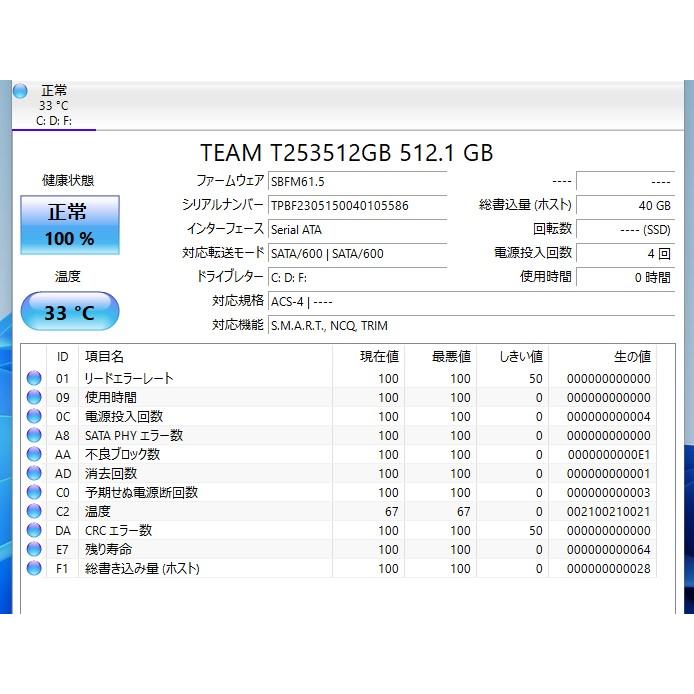The height and width of the screenshot is (694, 694).
Task: Click the firmware field SBFM61.5
Action: pos(357,181)
